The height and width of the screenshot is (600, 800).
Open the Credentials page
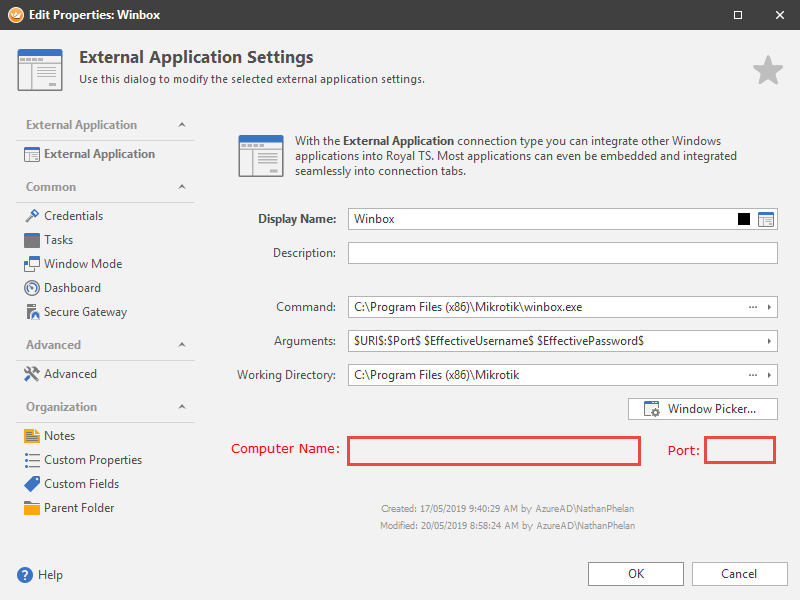(x=73, y=216)
